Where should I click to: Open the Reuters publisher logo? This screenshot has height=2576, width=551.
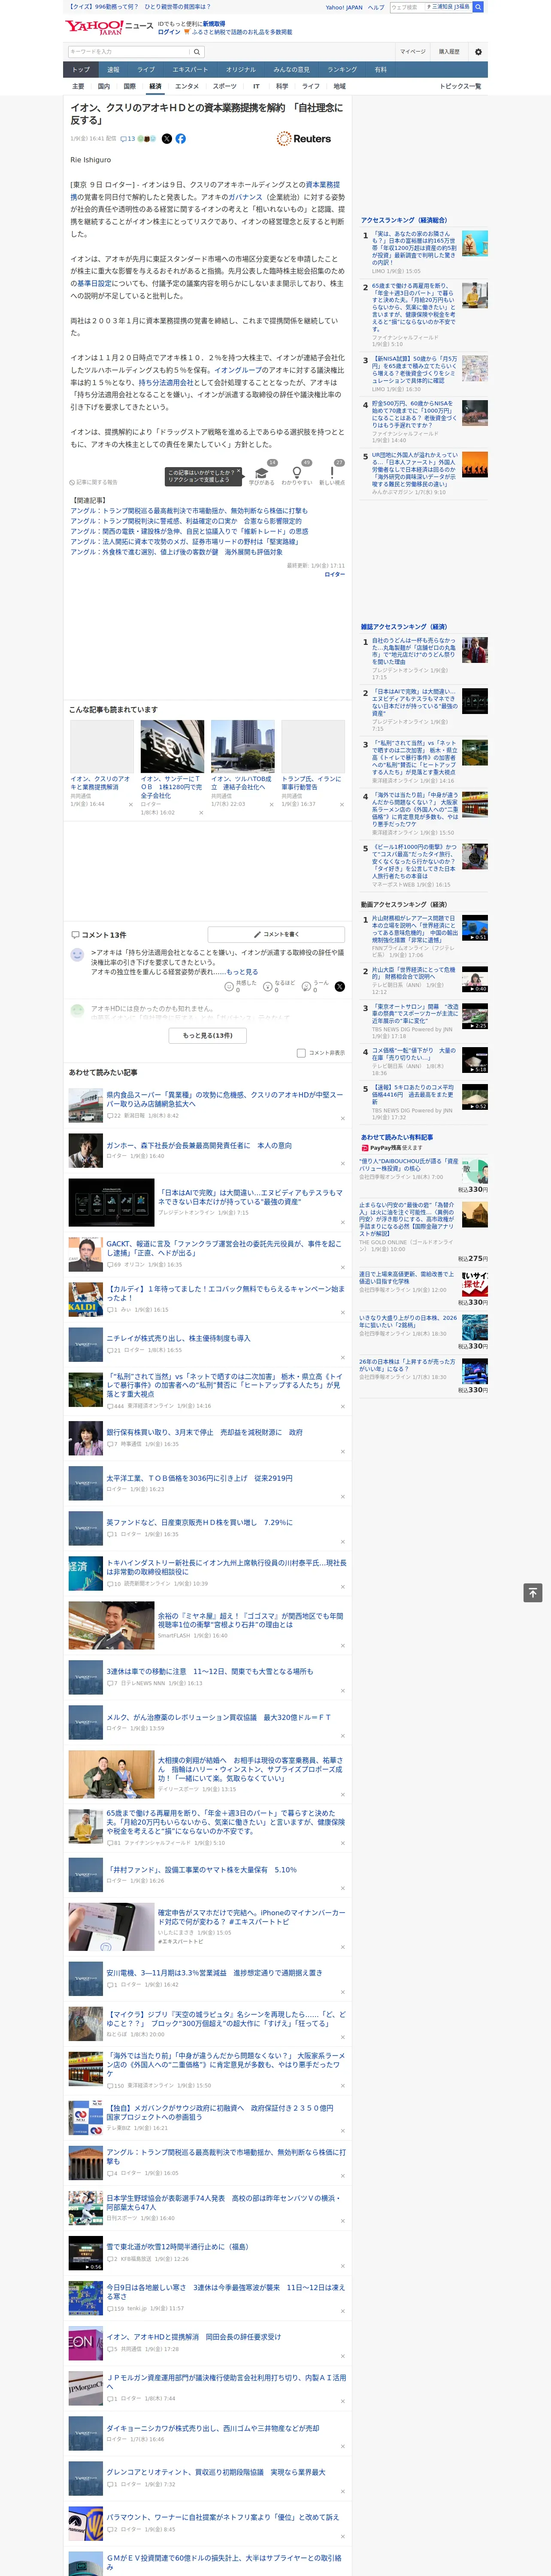(304, 139)
